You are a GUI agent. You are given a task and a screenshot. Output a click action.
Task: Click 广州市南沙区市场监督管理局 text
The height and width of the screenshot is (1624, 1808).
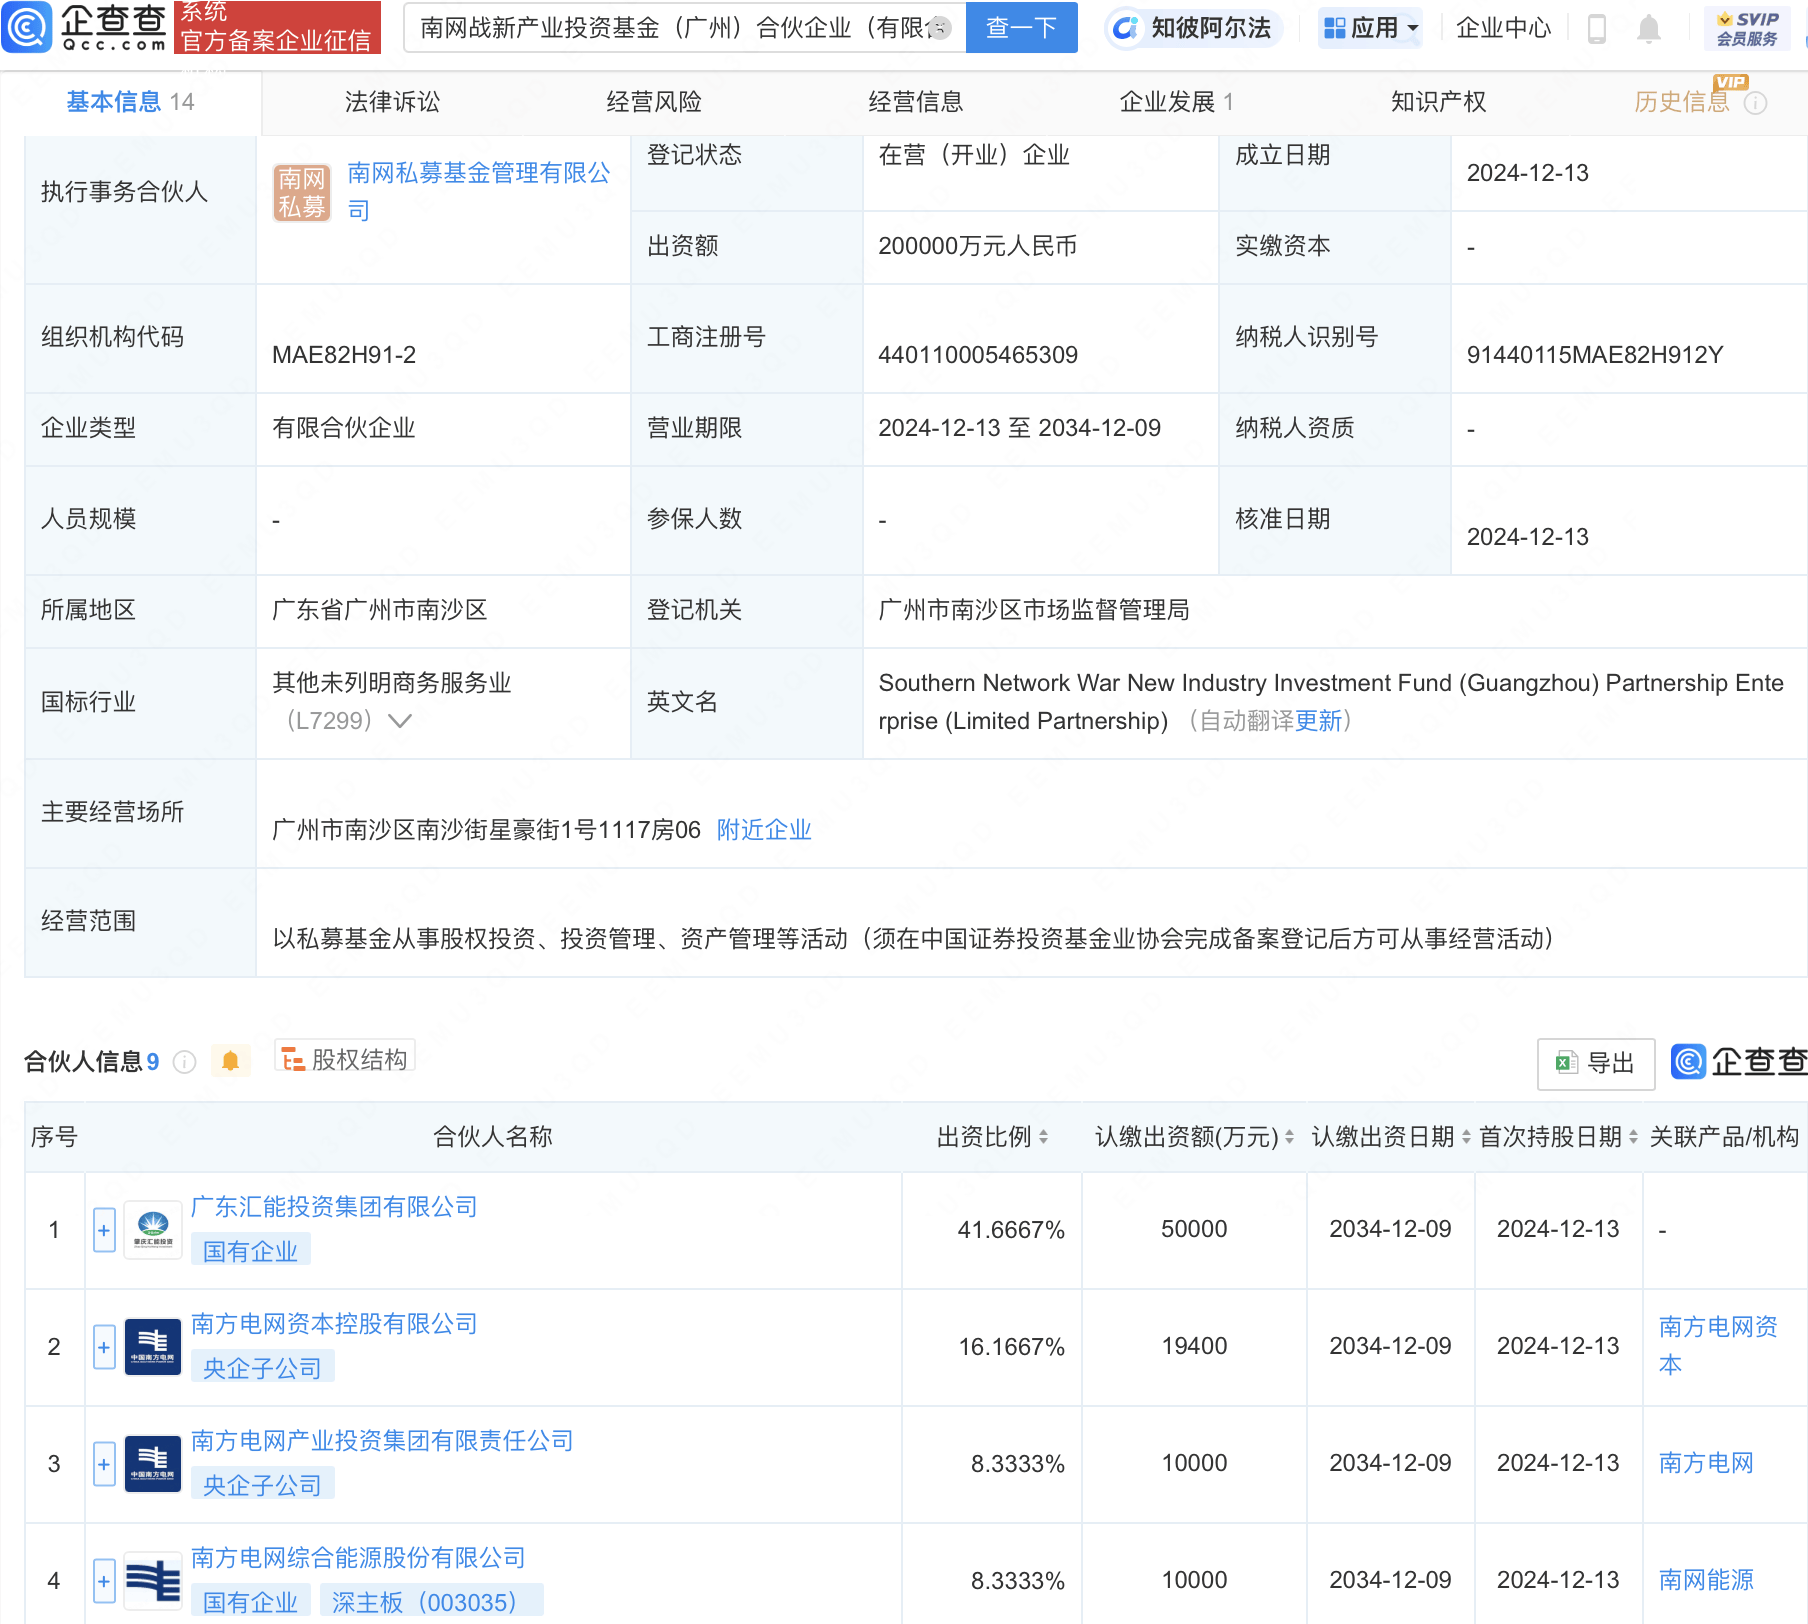(1034, 610)
